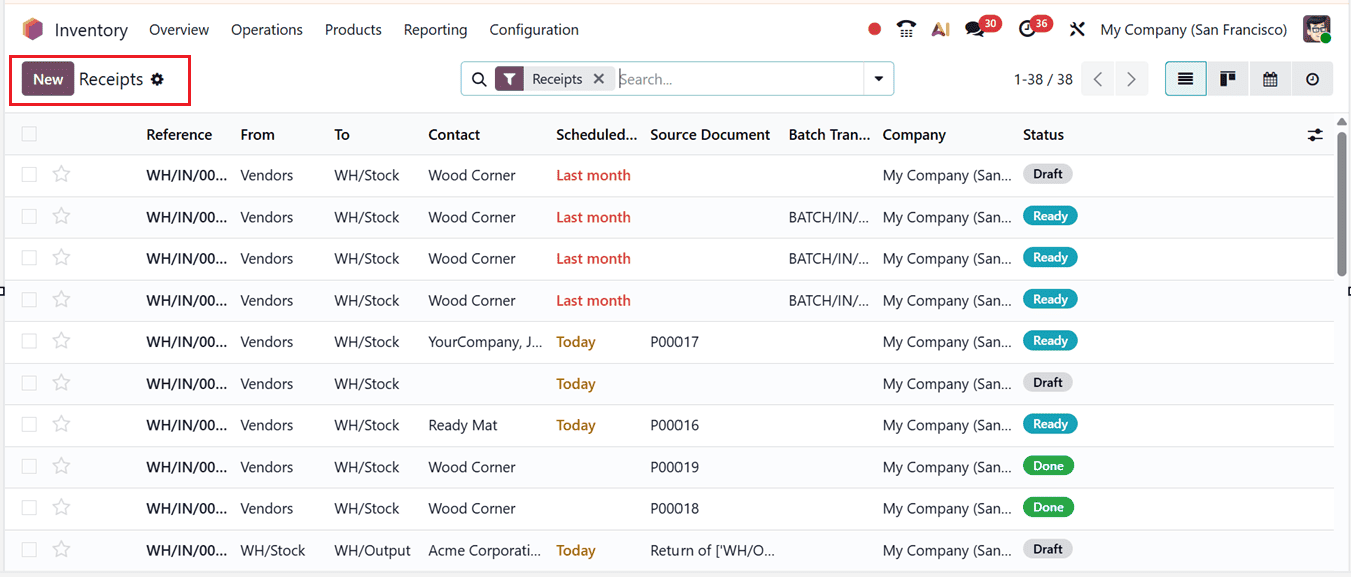Open the messaging conversations panel
The image size is (1351, 577).
point(975,29)
